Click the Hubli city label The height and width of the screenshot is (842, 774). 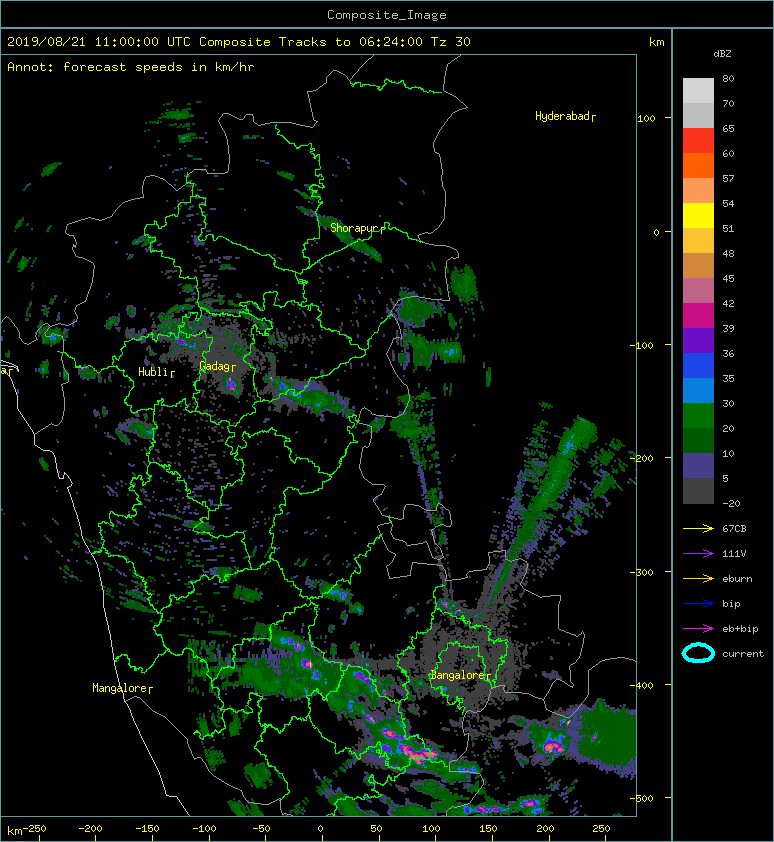[x=153, y=372]
